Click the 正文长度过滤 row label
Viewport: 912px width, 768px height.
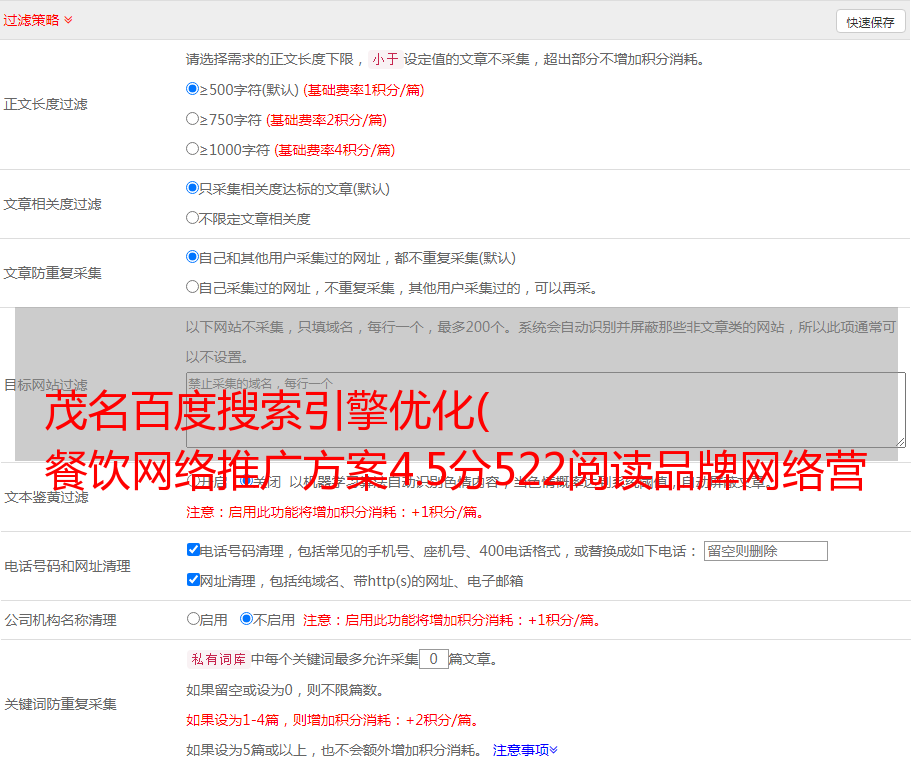point(45,104)
